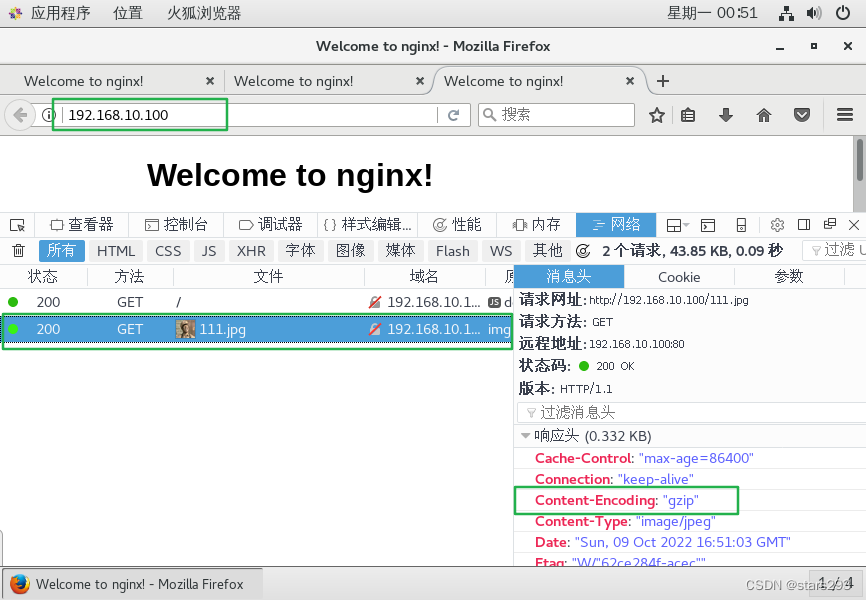Filter requests by XHR

(x=251, y=251)
